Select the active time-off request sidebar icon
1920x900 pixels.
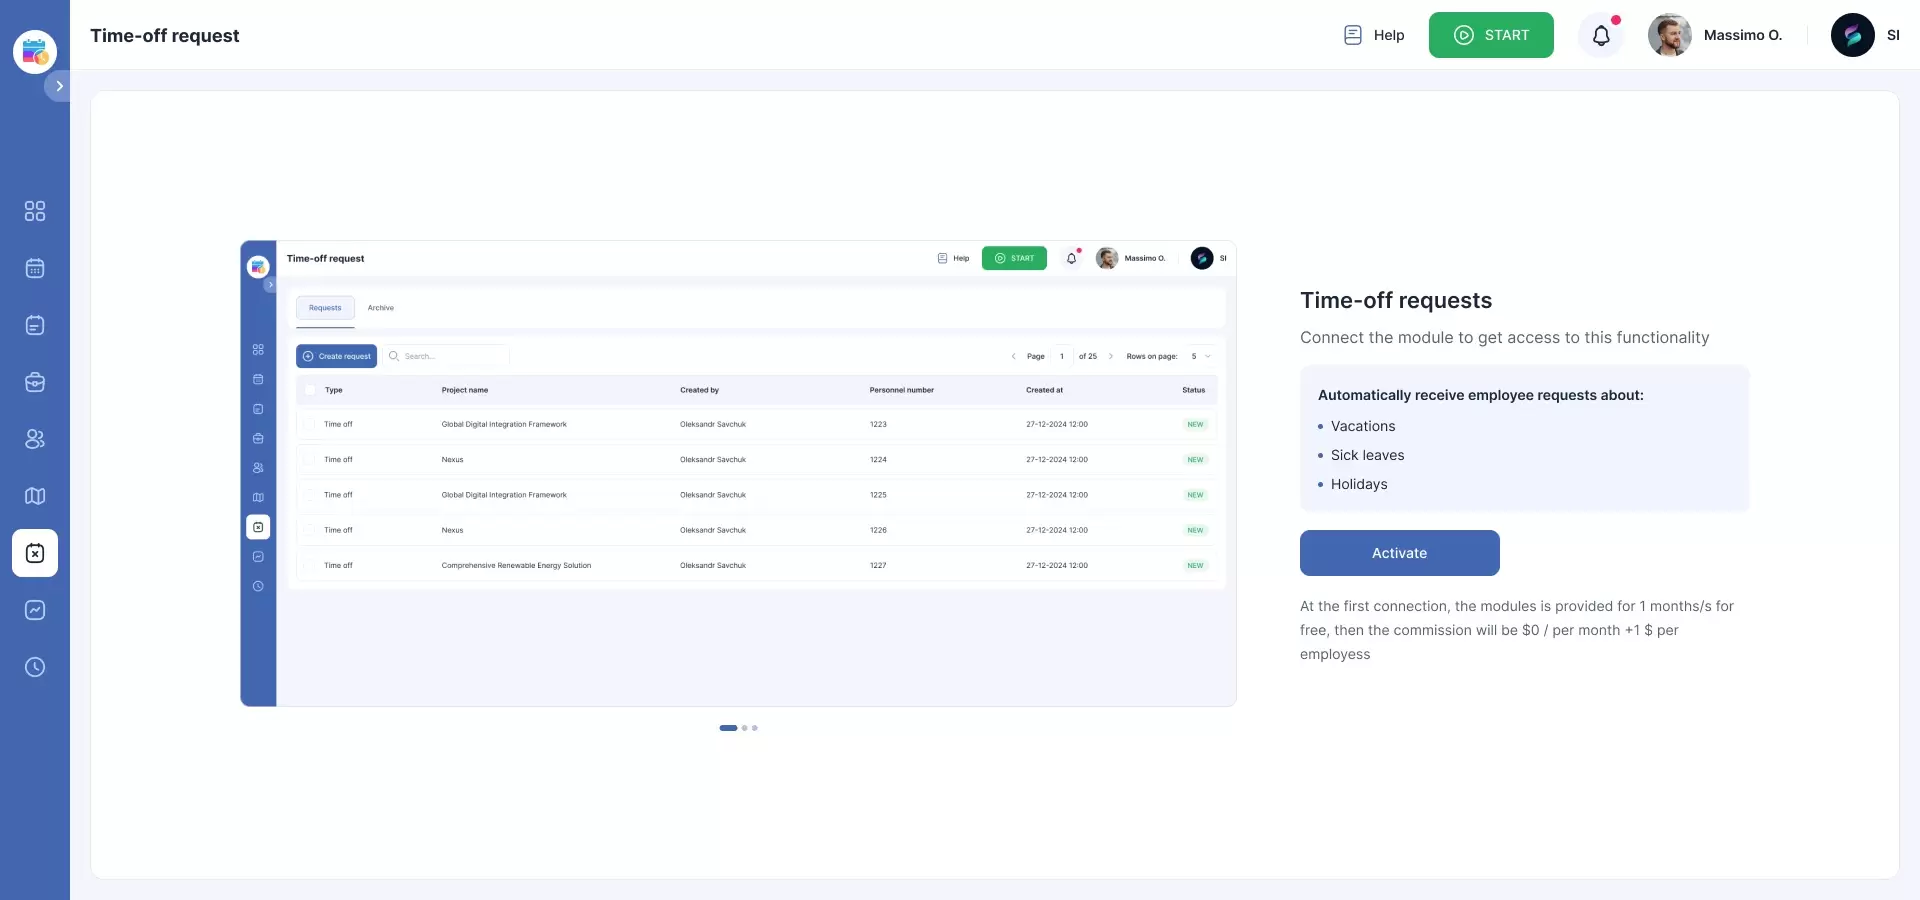tap(35, 553)
